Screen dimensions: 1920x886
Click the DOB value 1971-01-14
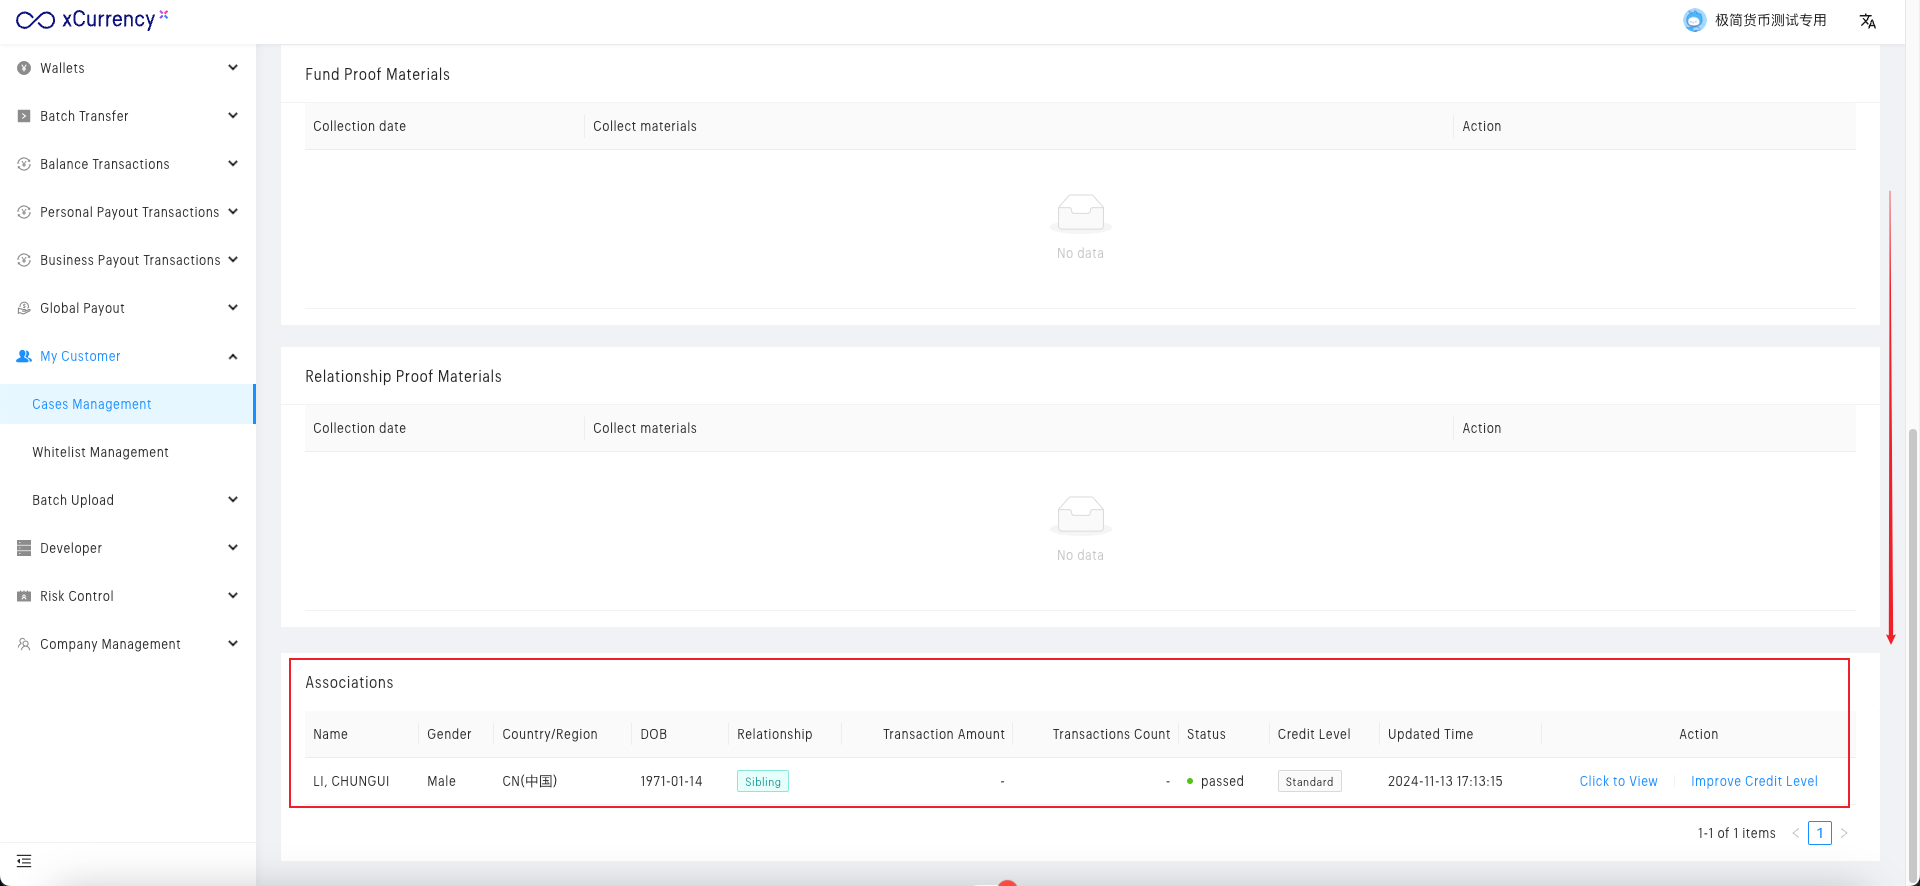click(x=671, y=782)
